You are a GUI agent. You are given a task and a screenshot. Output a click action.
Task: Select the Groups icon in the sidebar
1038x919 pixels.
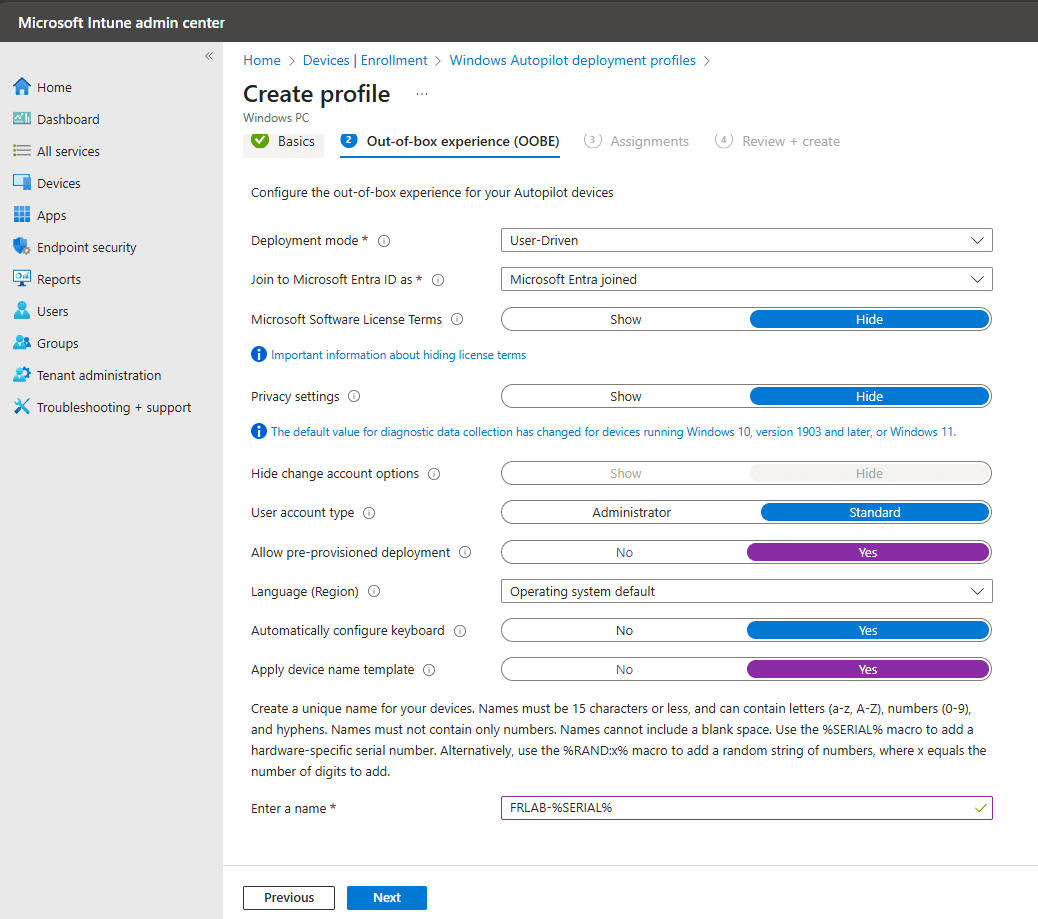tap(55, 342)
